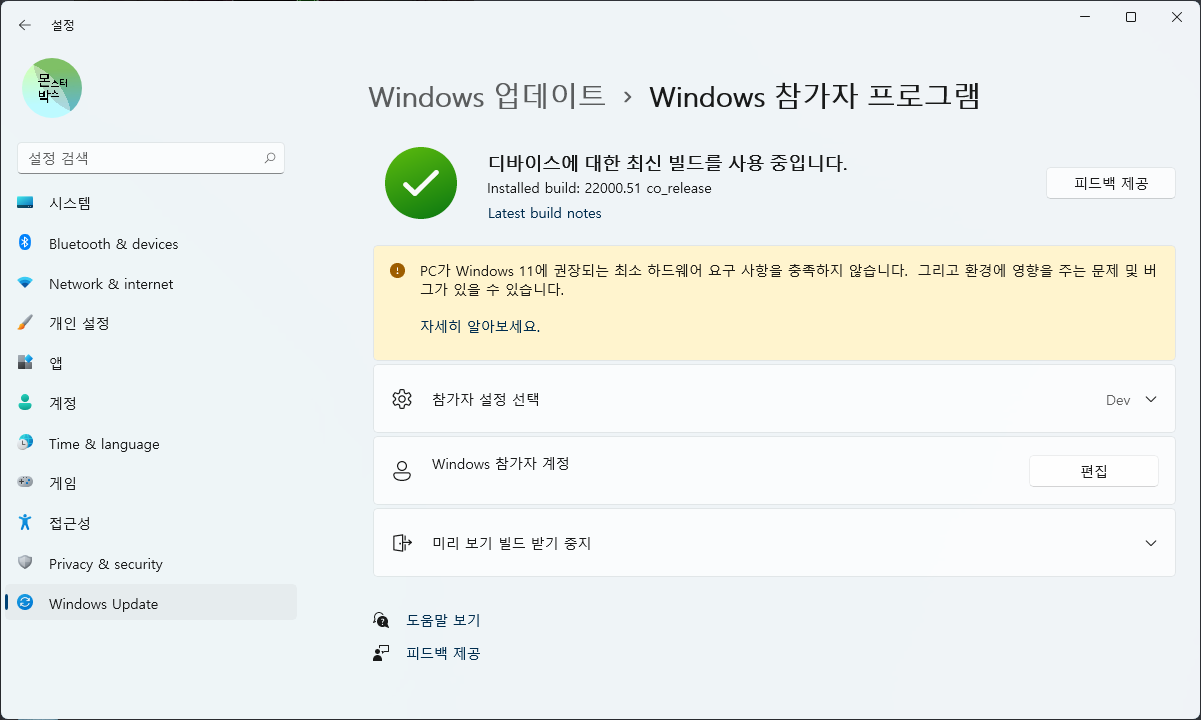Select Windows Update in sidebar

coord(151,603)
